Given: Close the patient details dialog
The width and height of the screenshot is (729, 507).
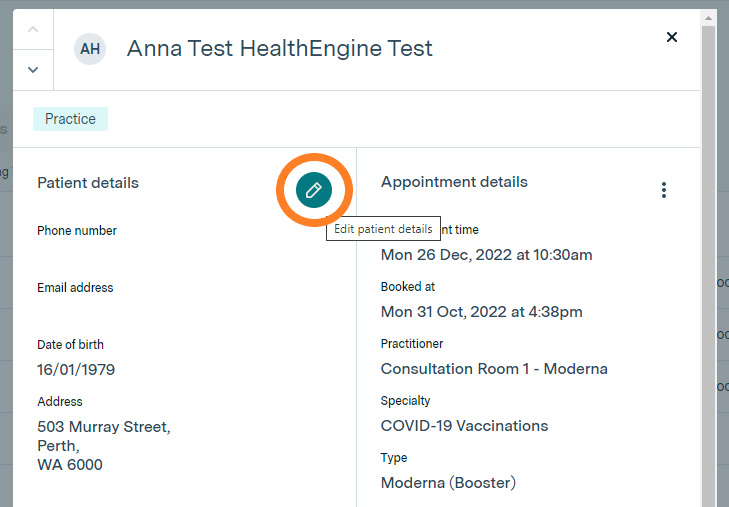Looking at the screenshot, I should click(x=672, y=37).
